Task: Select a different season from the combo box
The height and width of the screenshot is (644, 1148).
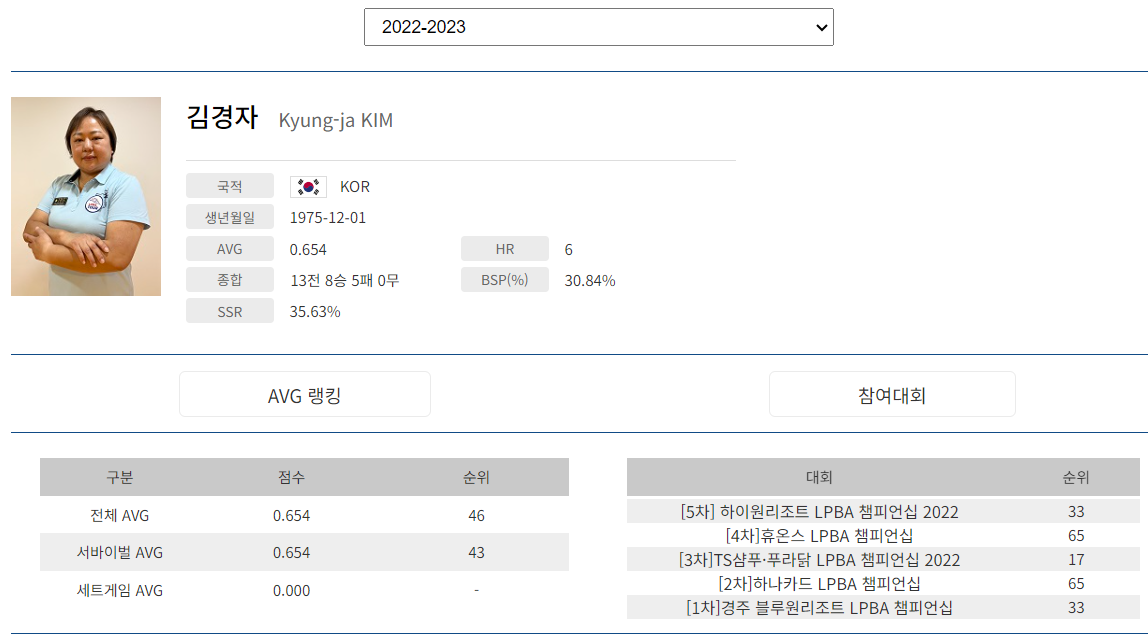Action: point(598,27)
